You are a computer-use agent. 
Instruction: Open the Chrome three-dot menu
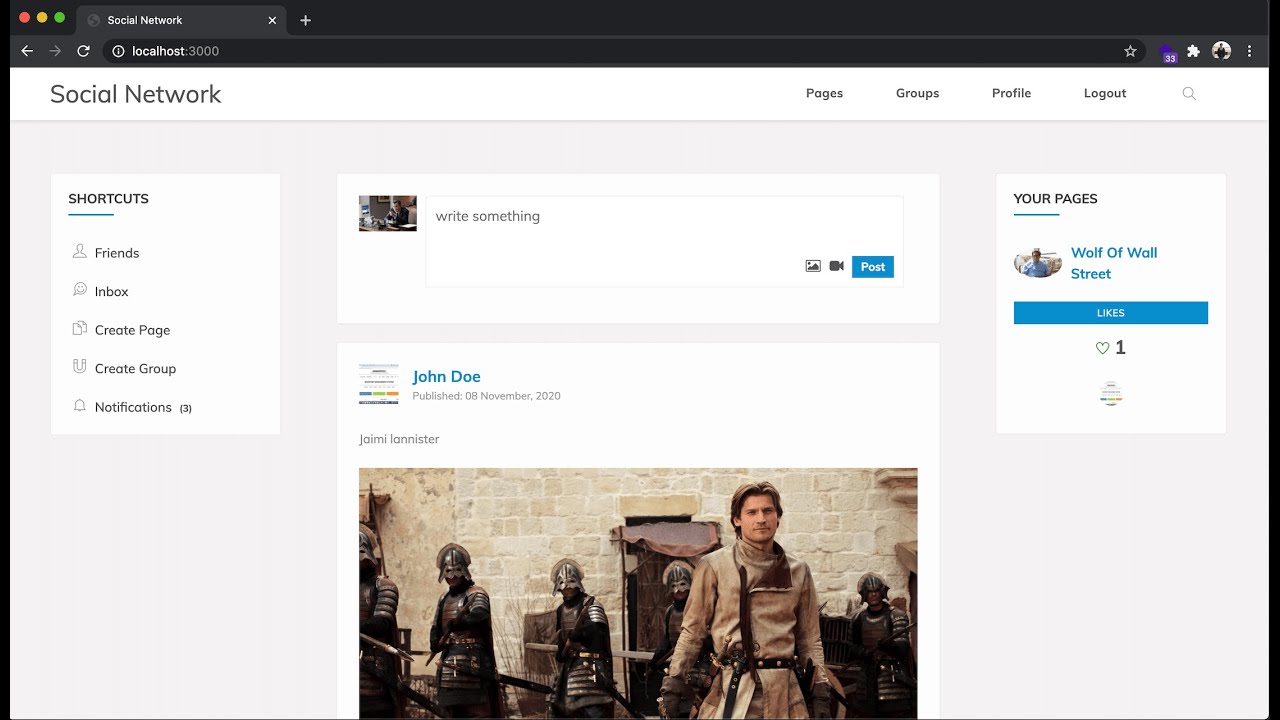click(1249, 51)
